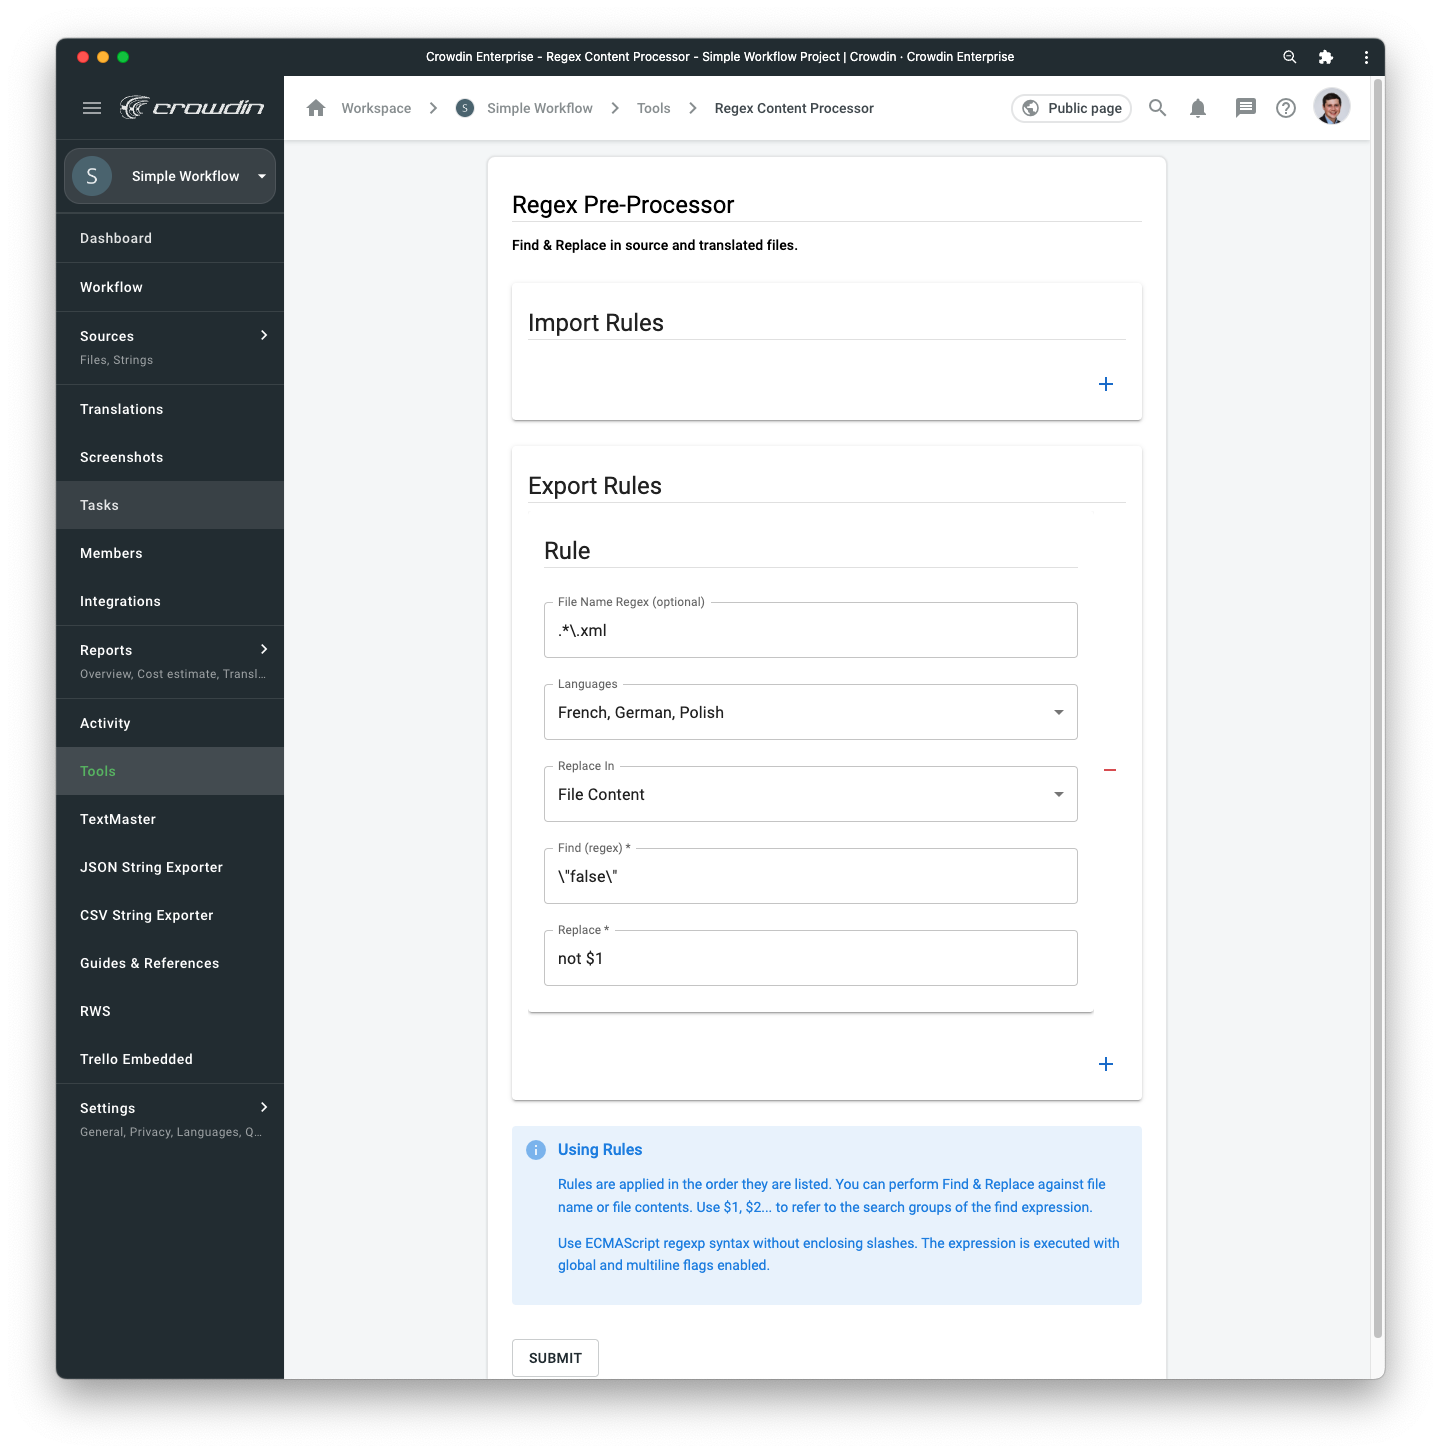Open TextMaster tool

170,819
